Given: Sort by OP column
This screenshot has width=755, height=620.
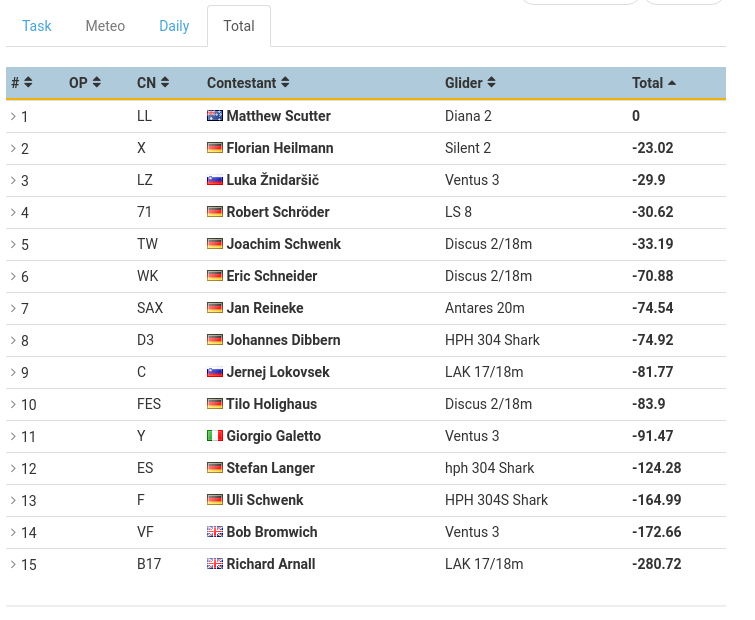Looking at the screenshot, I should (85, 83).
